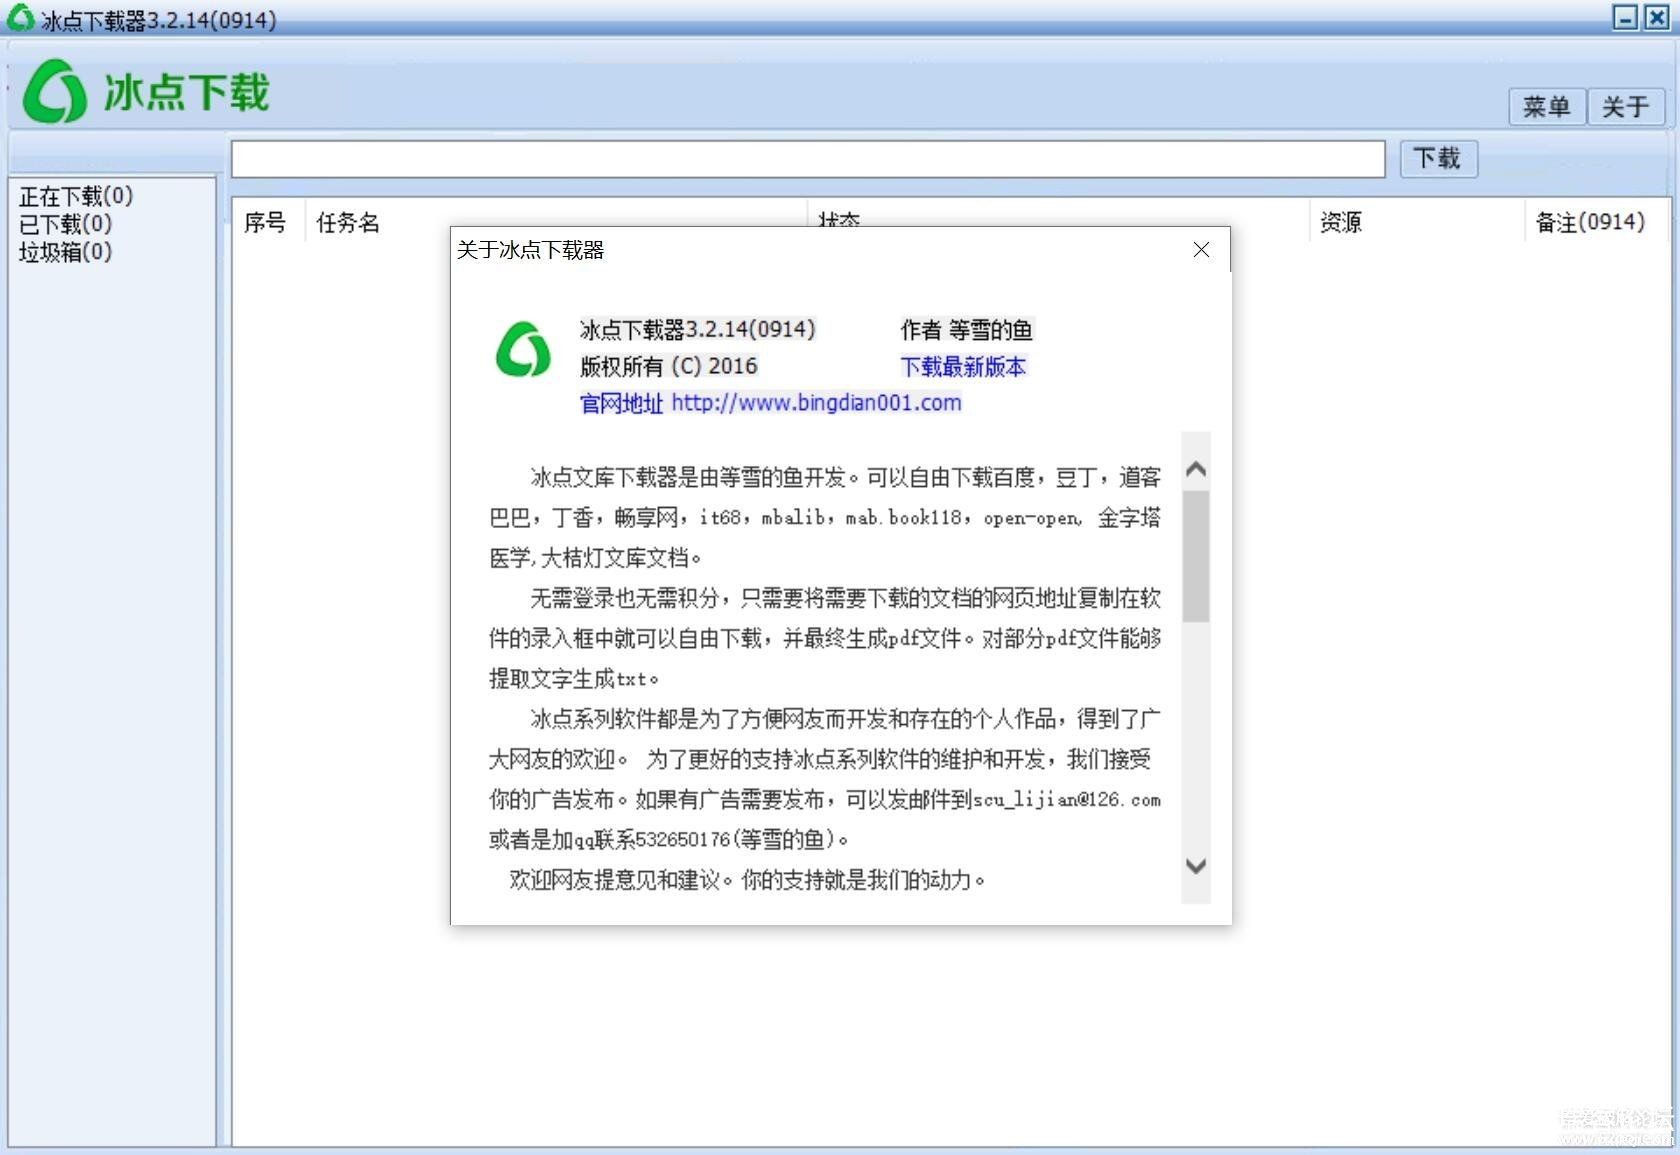Open the 菜单 menu button

tap(1546, 106)
